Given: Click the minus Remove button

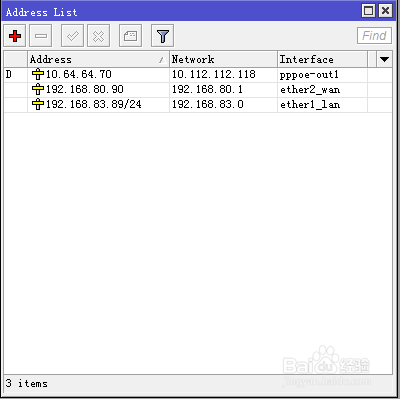Looking at the screenshot, I should tap(41, 36).
